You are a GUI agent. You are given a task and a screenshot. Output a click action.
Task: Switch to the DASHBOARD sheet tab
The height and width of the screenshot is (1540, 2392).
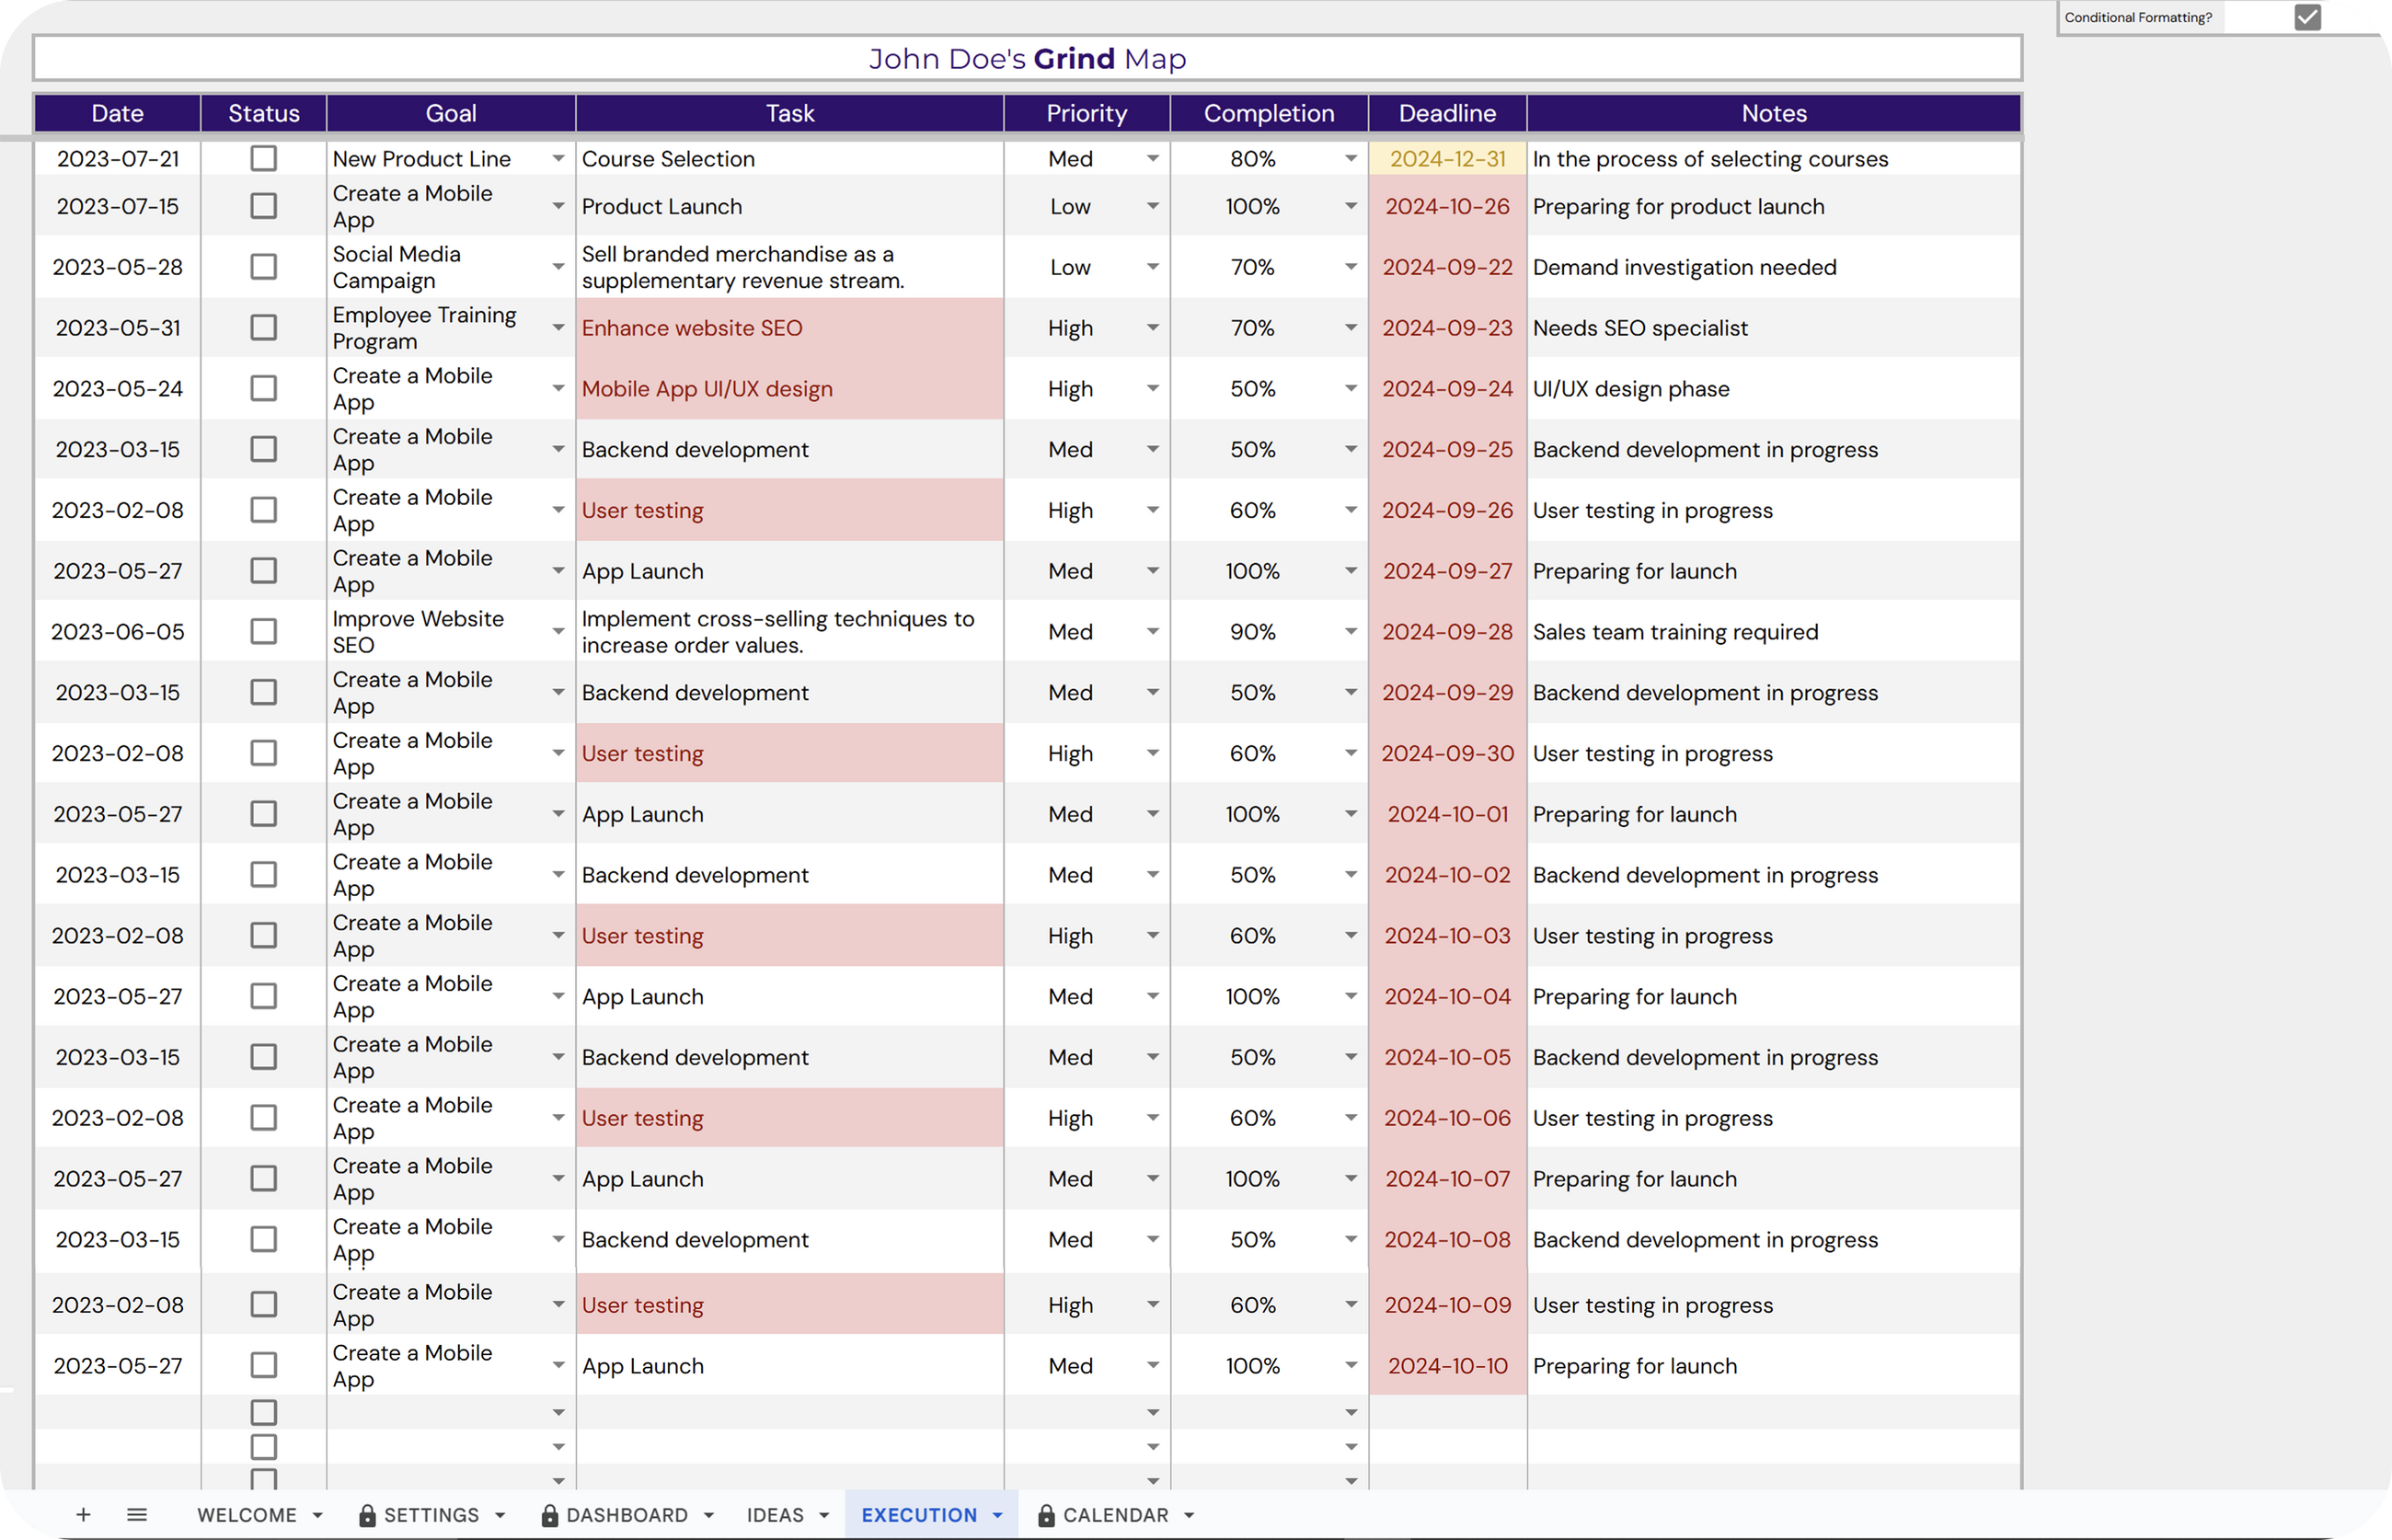pyautogui.click(x=626, y=1515)
